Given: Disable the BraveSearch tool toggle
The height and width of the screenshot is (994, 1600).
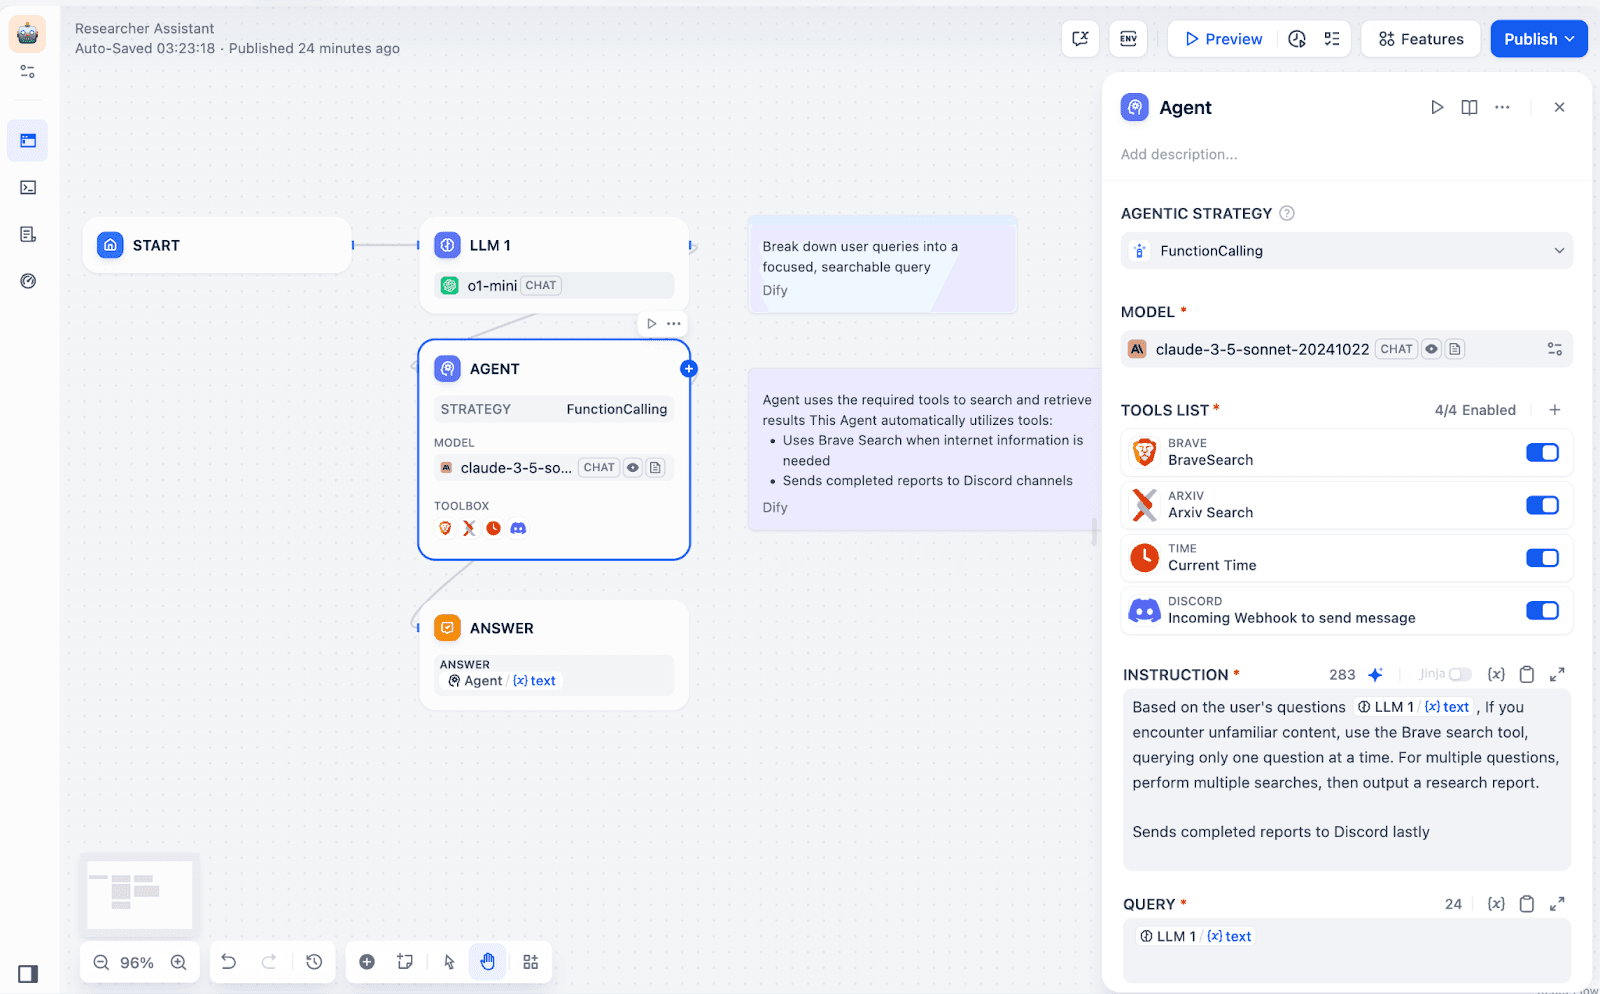Looking at the screenshot, I should click(x=1542, y=453).
